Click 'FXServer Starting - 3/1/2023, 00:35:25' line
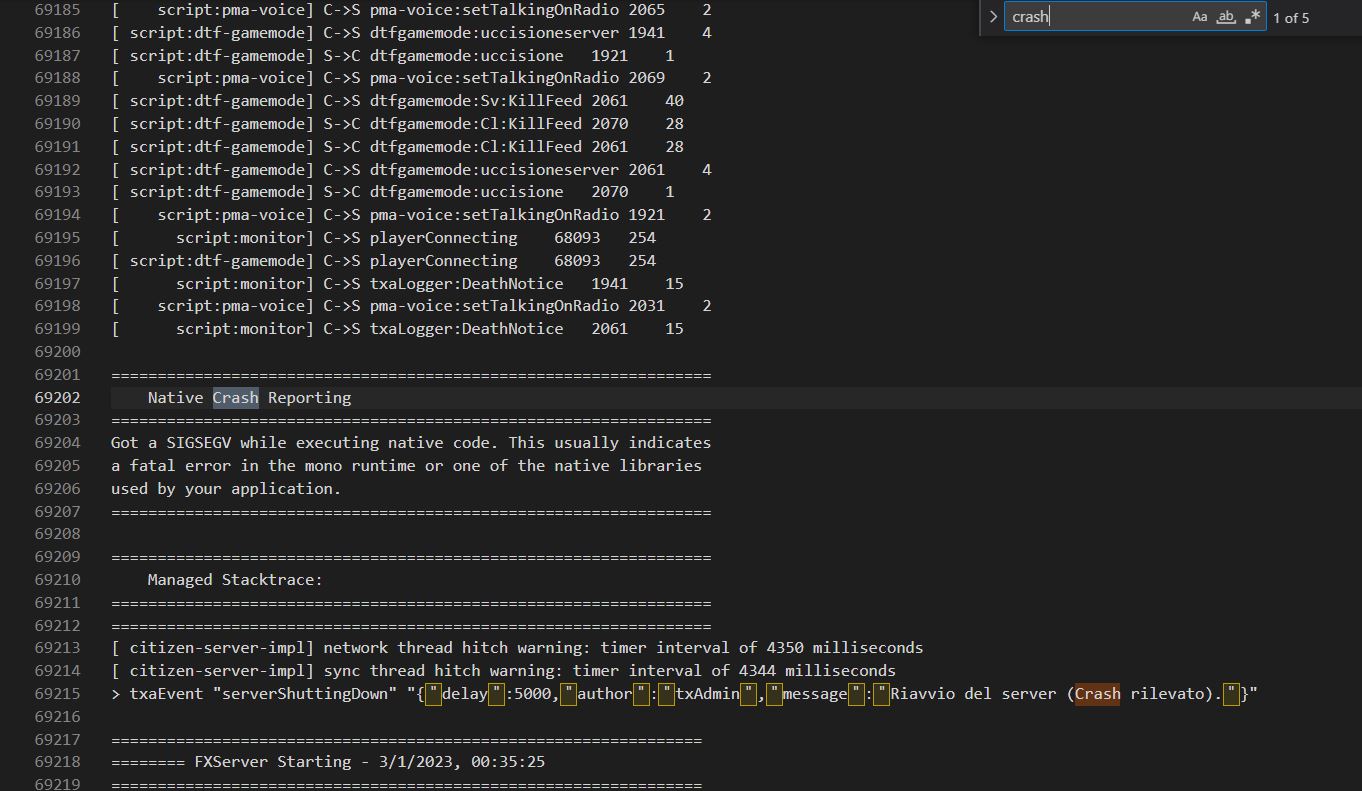Image resolution: width=1362 pixels, height=791 pixels. 328,762
